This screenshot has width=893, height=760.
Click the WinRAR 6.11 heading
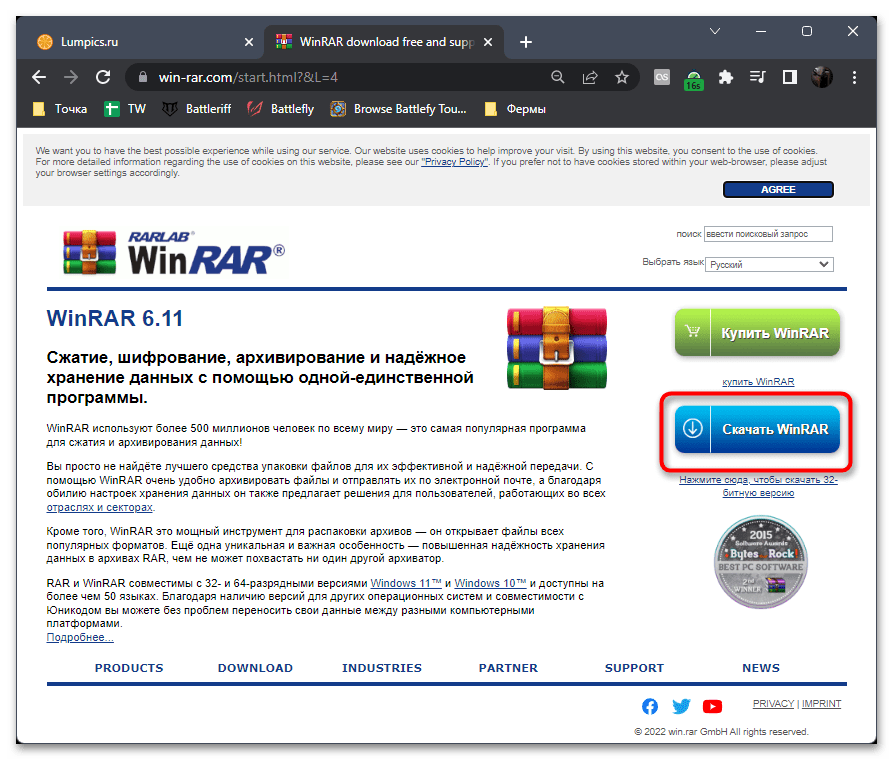pos(114,318)
